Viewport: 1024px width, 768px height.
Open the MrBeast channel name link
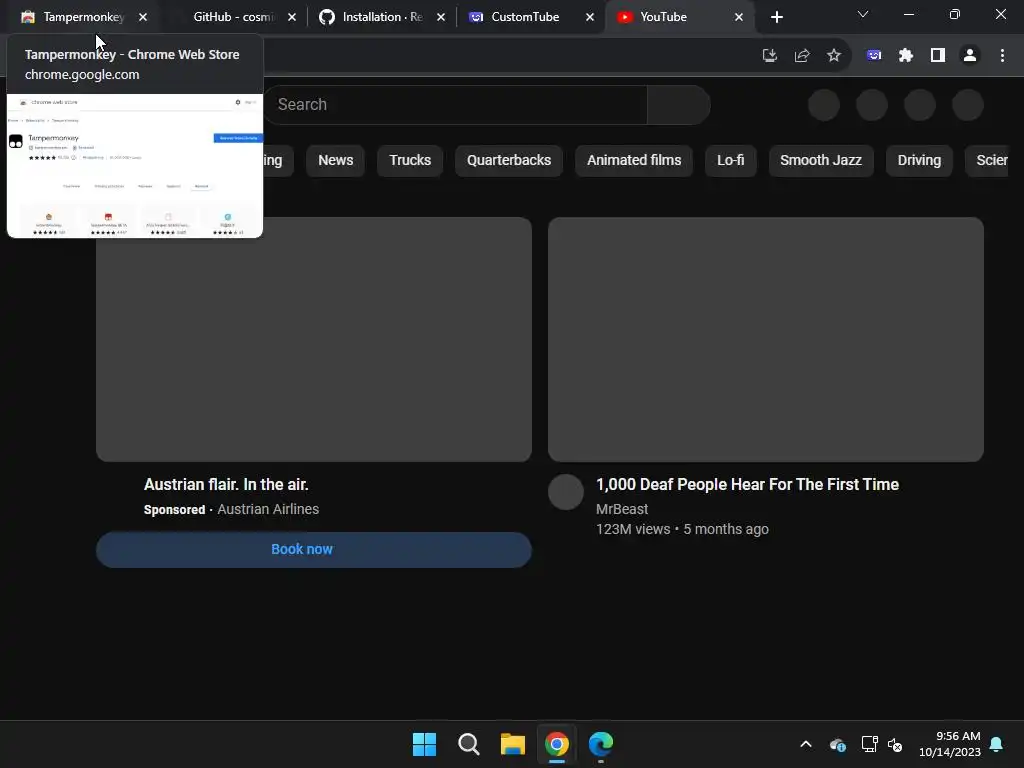click(x=622, y=509)
